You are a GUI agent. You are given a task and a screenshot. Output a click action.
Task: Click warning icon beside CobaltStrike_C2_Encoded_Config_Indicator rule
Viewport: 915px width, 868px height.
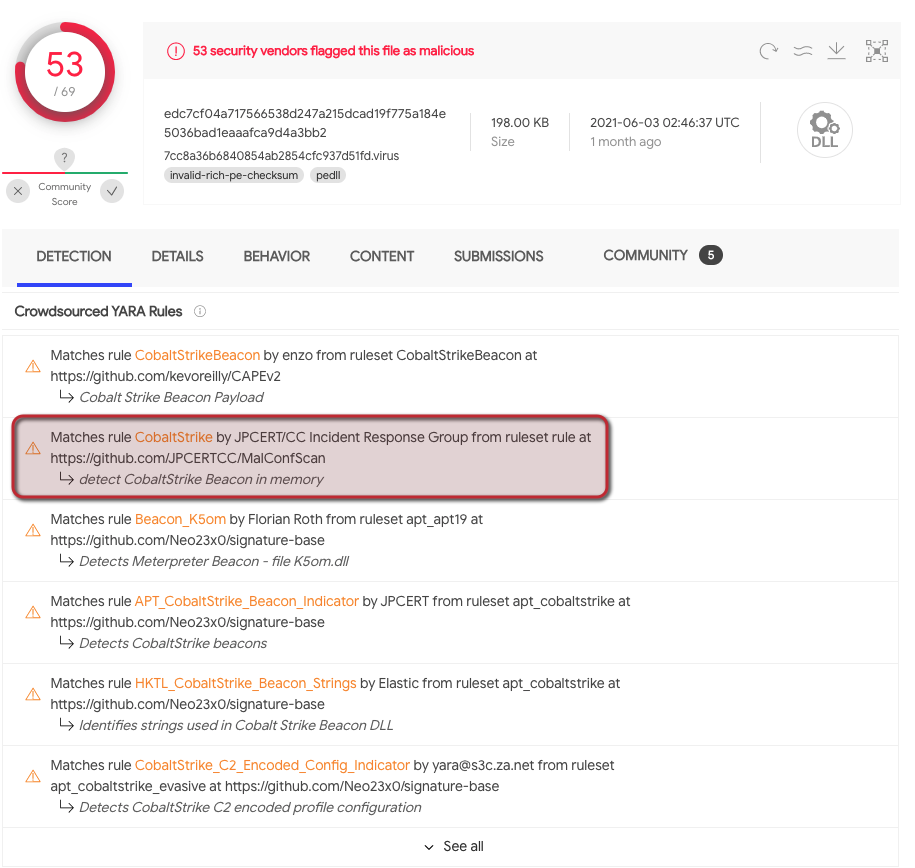[33, 776]
